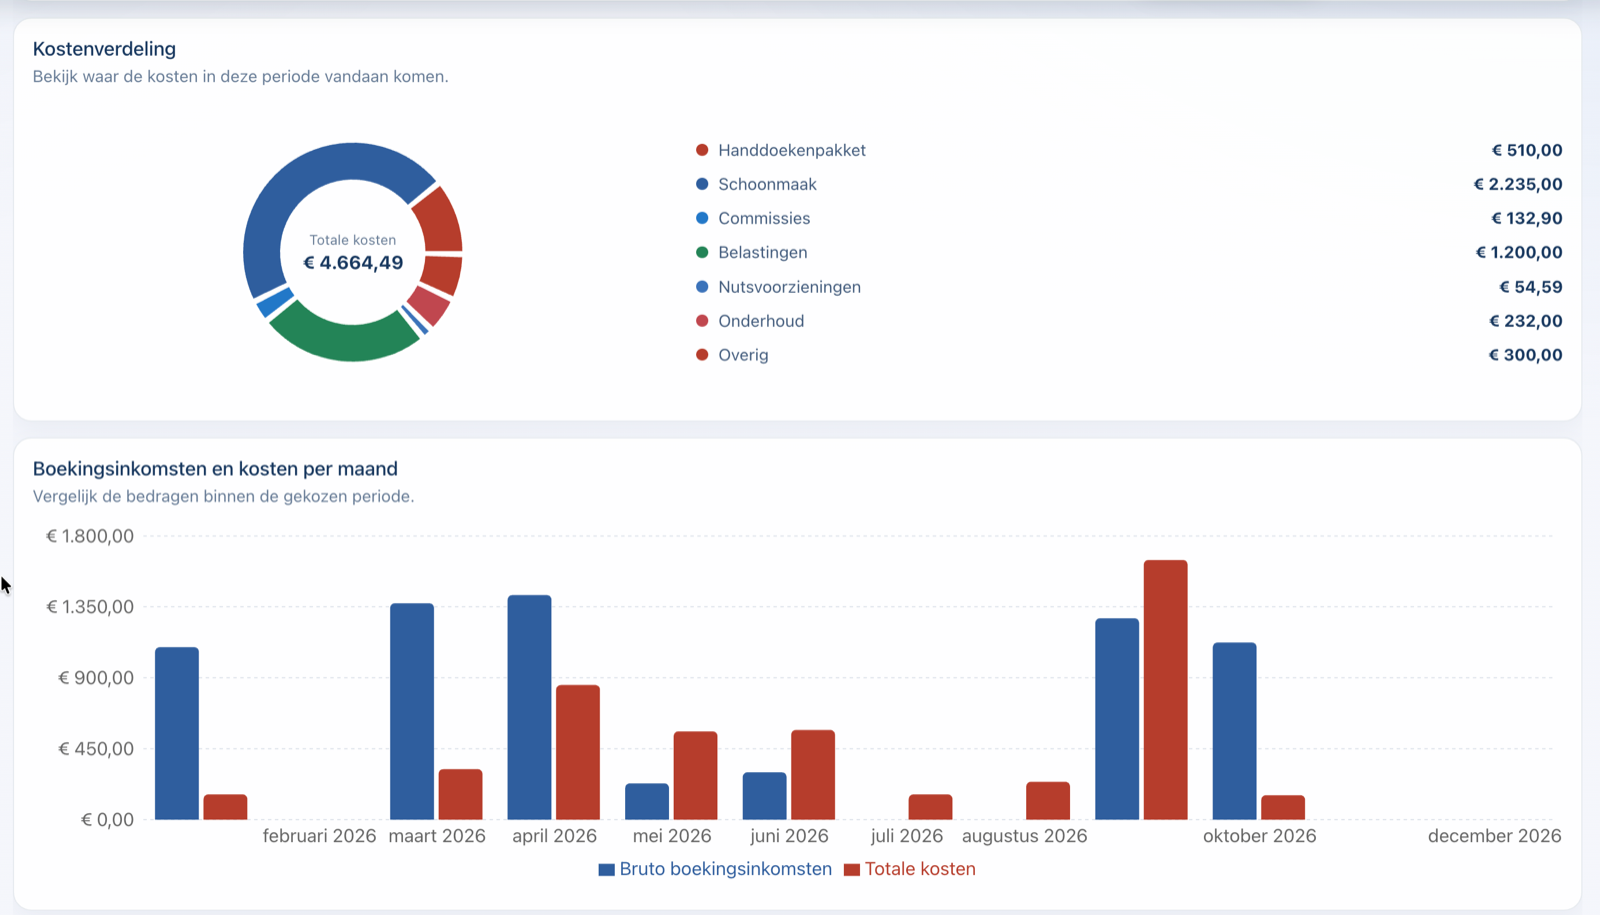Click the december 2026 axis label
The height and width of the screenshot is (915, 1600).
[x=1494, y=836]
